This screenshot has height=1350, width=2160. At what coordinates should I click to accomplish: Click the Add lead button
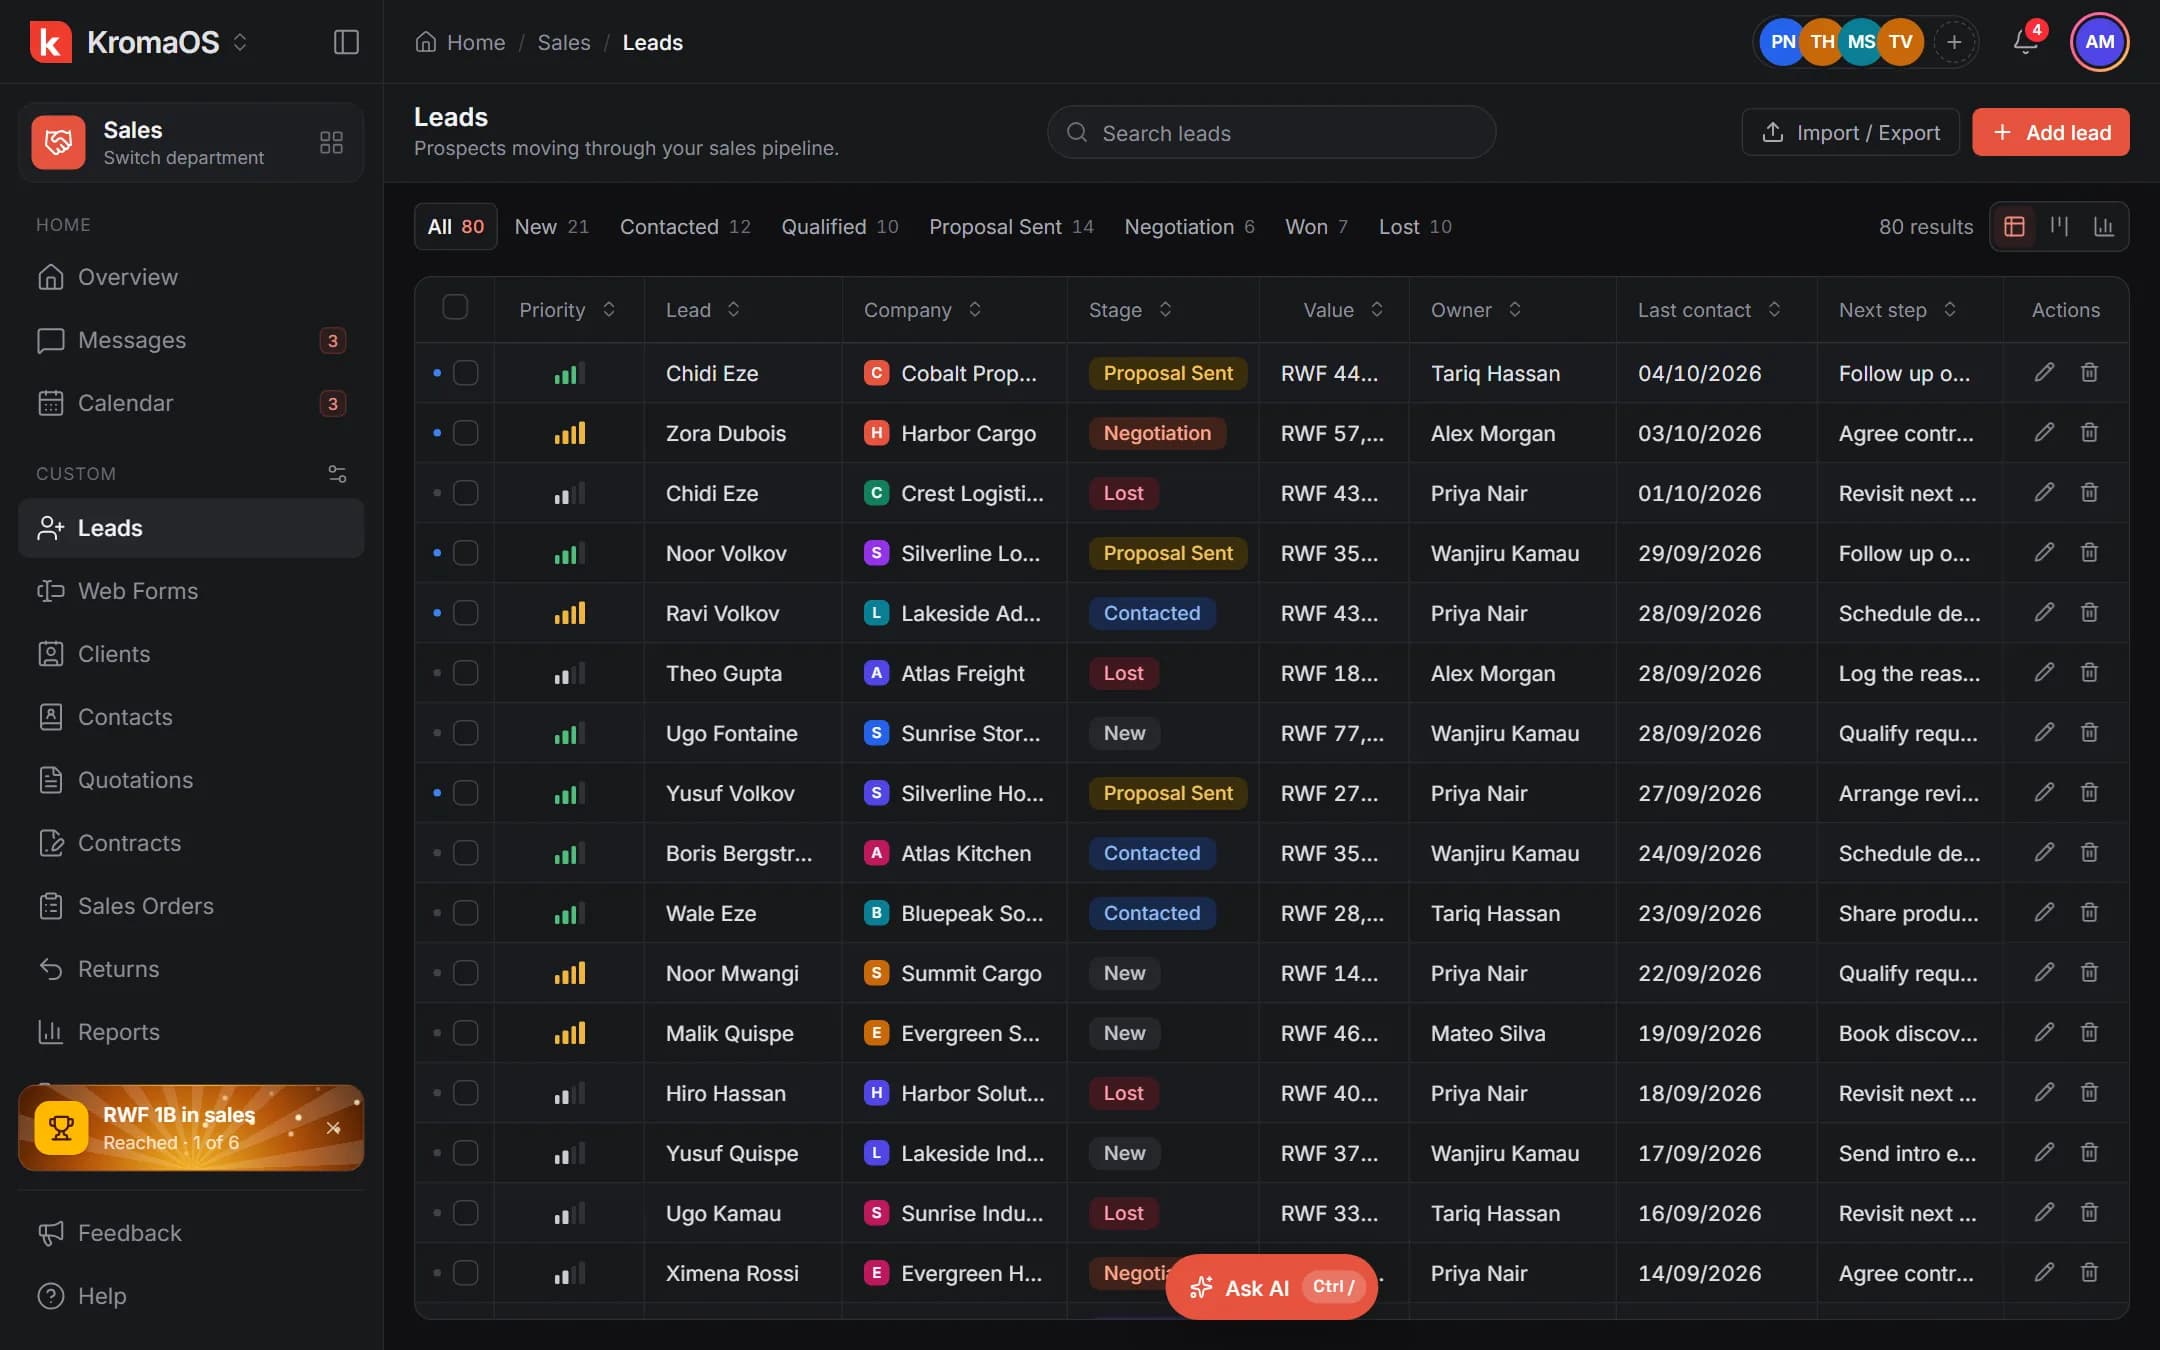click(2051, 132)
